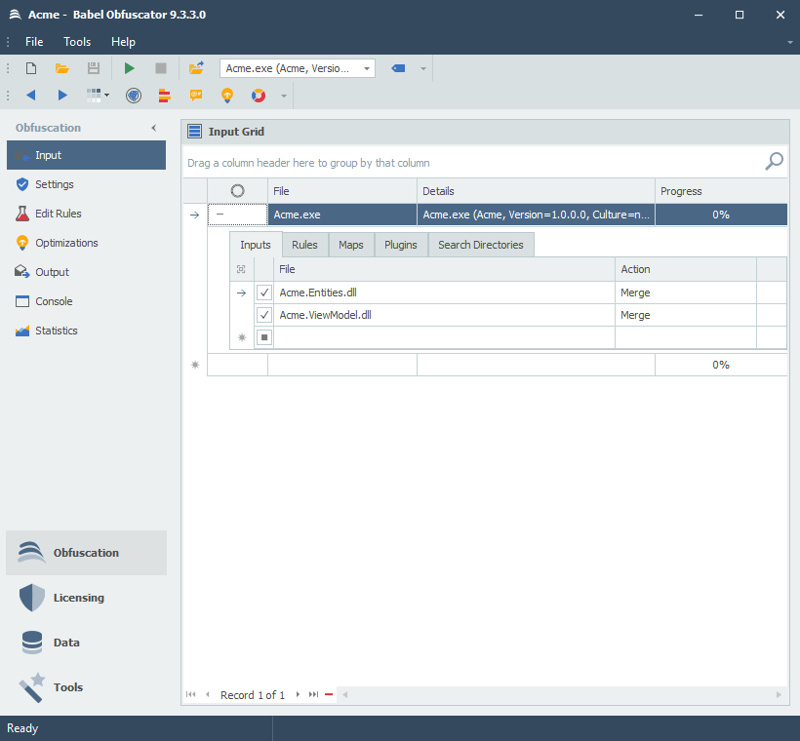
Task: Click the blue tag toolbar icon
Action: (398, 68)
